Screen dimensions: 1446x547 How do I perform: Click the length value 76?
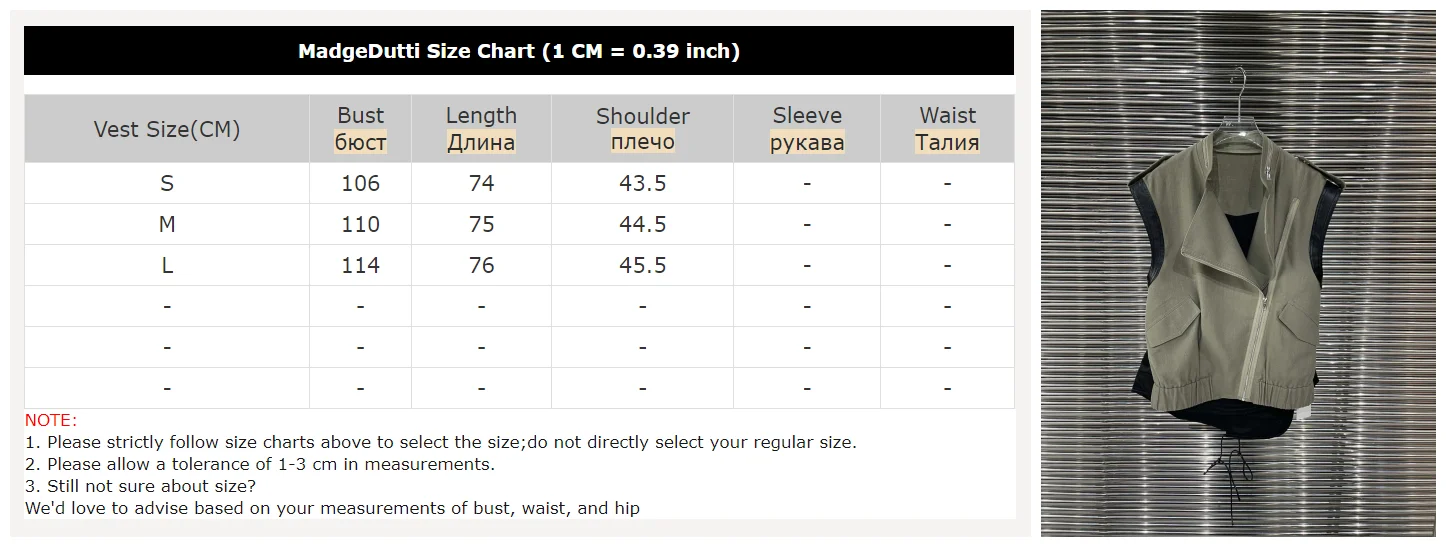(x=481, y=265)
